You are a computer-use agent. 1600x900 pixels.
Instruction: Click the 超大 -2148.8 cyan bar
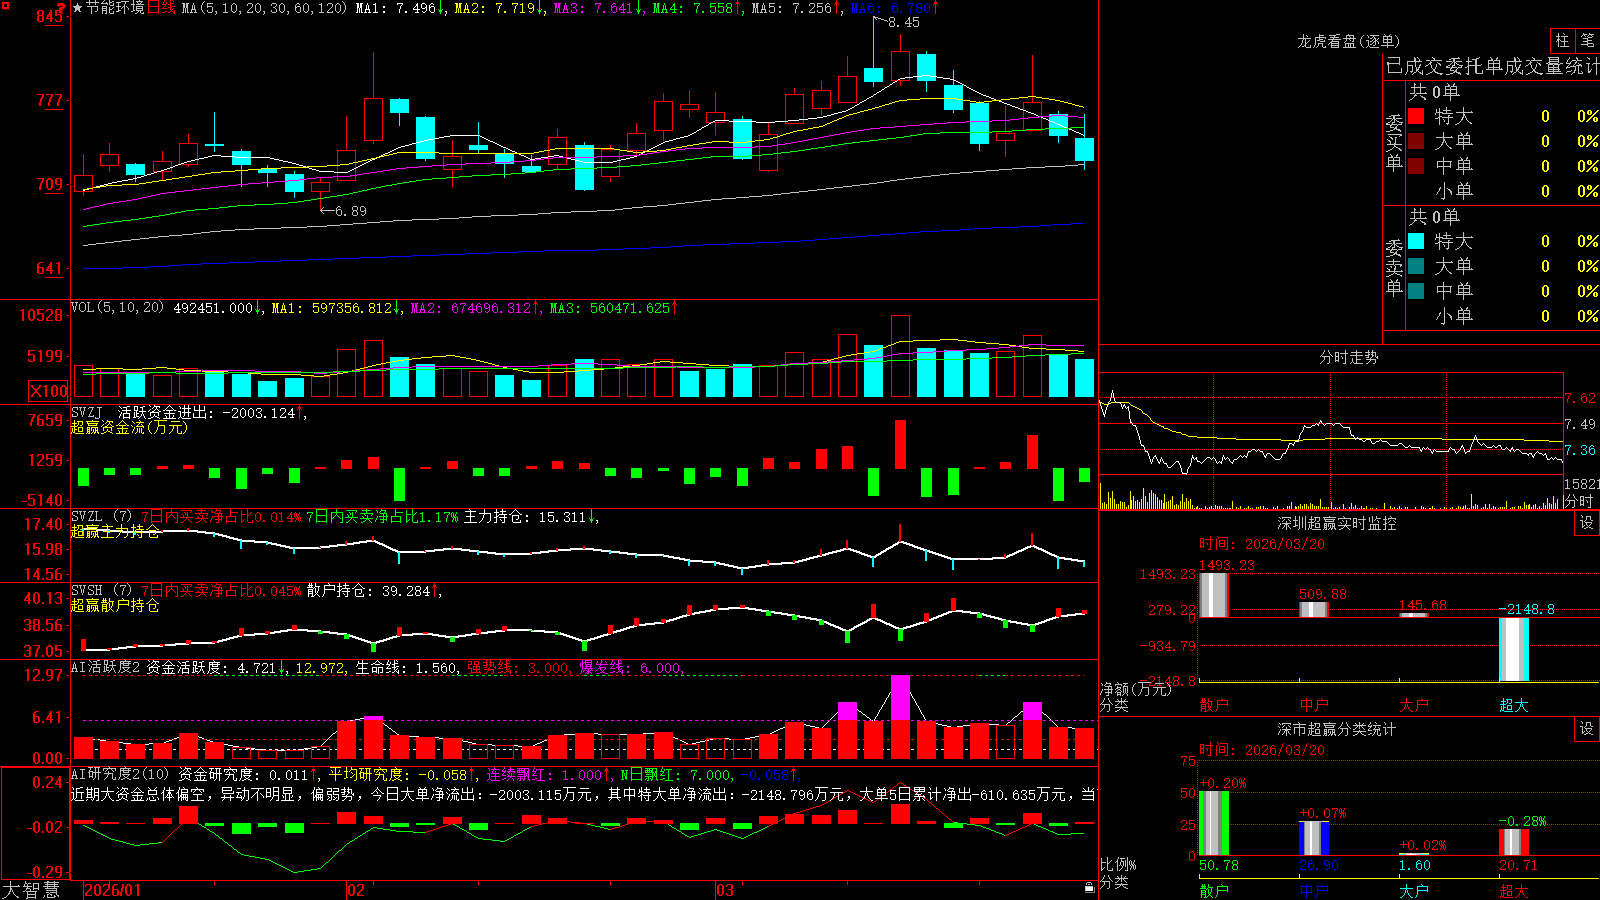tap(1513, 649)
